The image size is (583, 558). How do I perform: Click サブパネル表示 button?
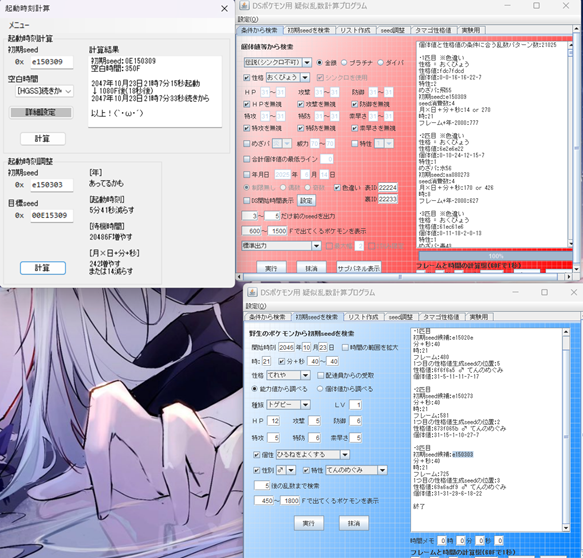coord(358,268)
